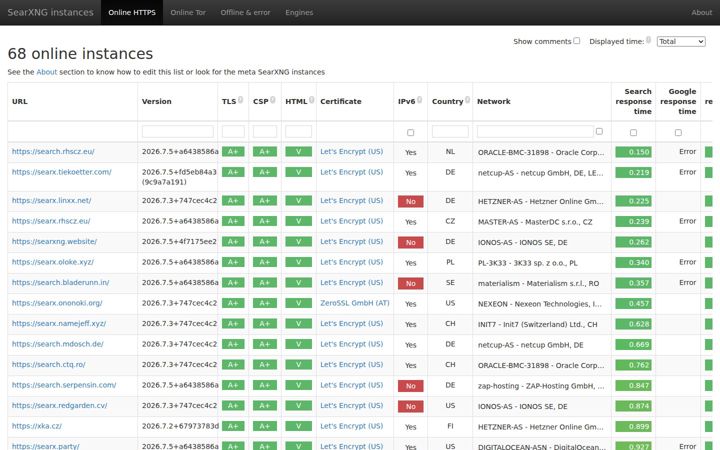
Task: Open https://searx.linxx.net/ instance link
Action: (51, 201)
